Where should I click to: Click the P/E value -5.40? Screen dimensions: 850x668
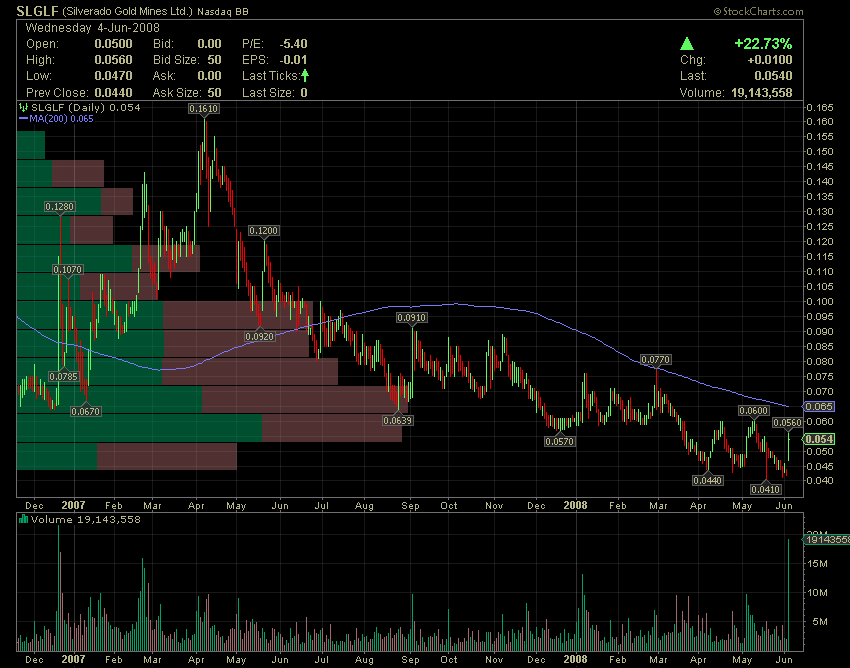click(x=293, y=44)
